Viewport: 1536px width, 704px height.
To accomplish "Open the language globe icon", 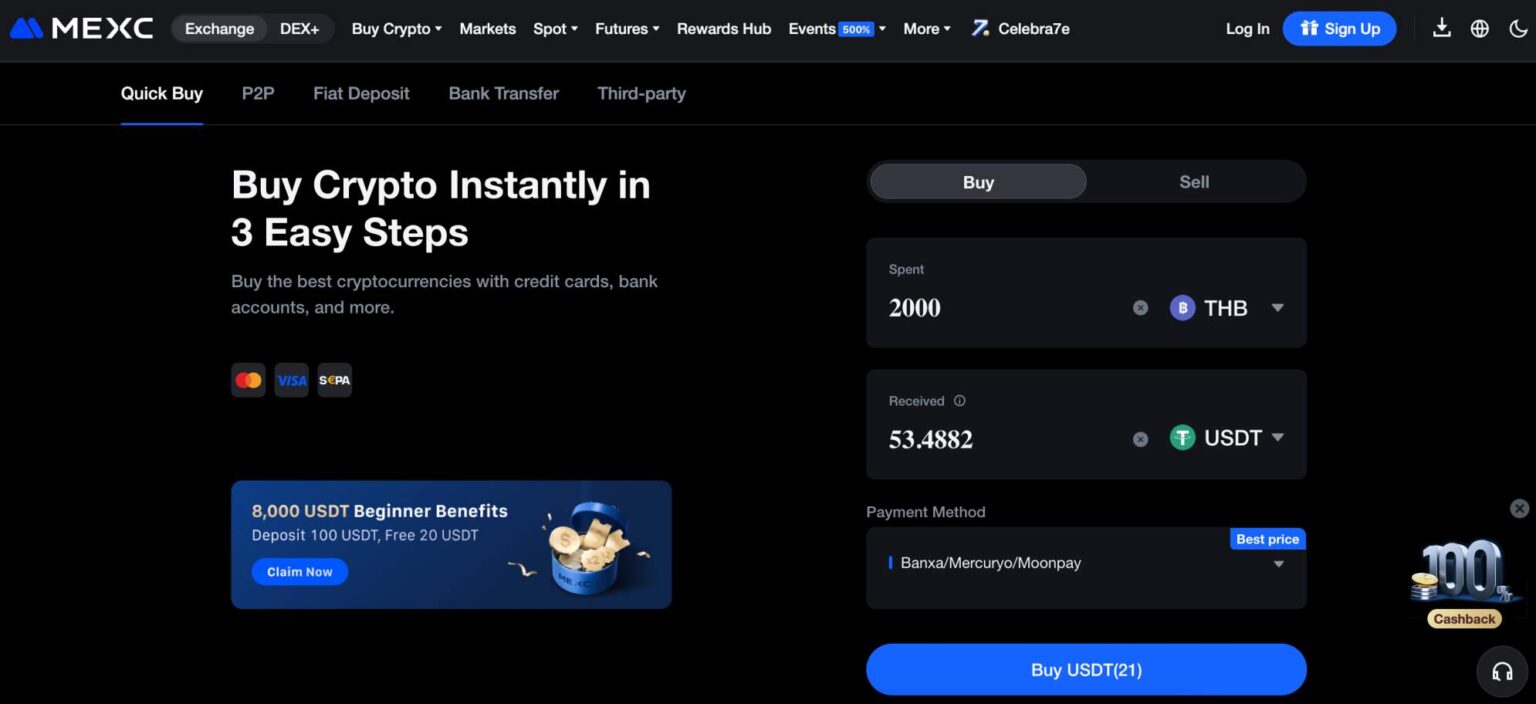I will click(1480, 28).
